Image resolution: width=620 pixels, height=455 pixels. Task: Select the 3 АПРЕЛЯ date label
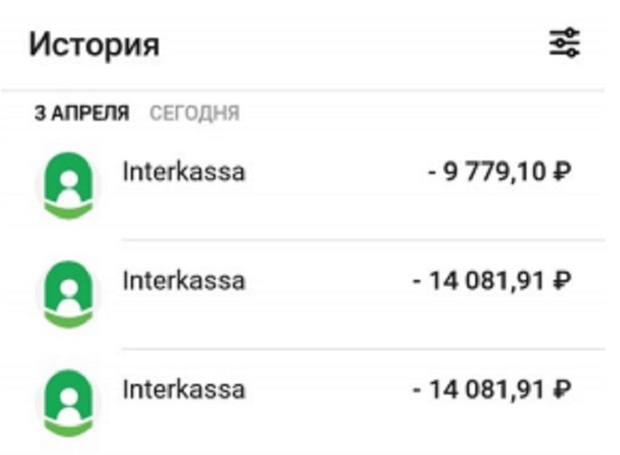(x=82, y=113)
